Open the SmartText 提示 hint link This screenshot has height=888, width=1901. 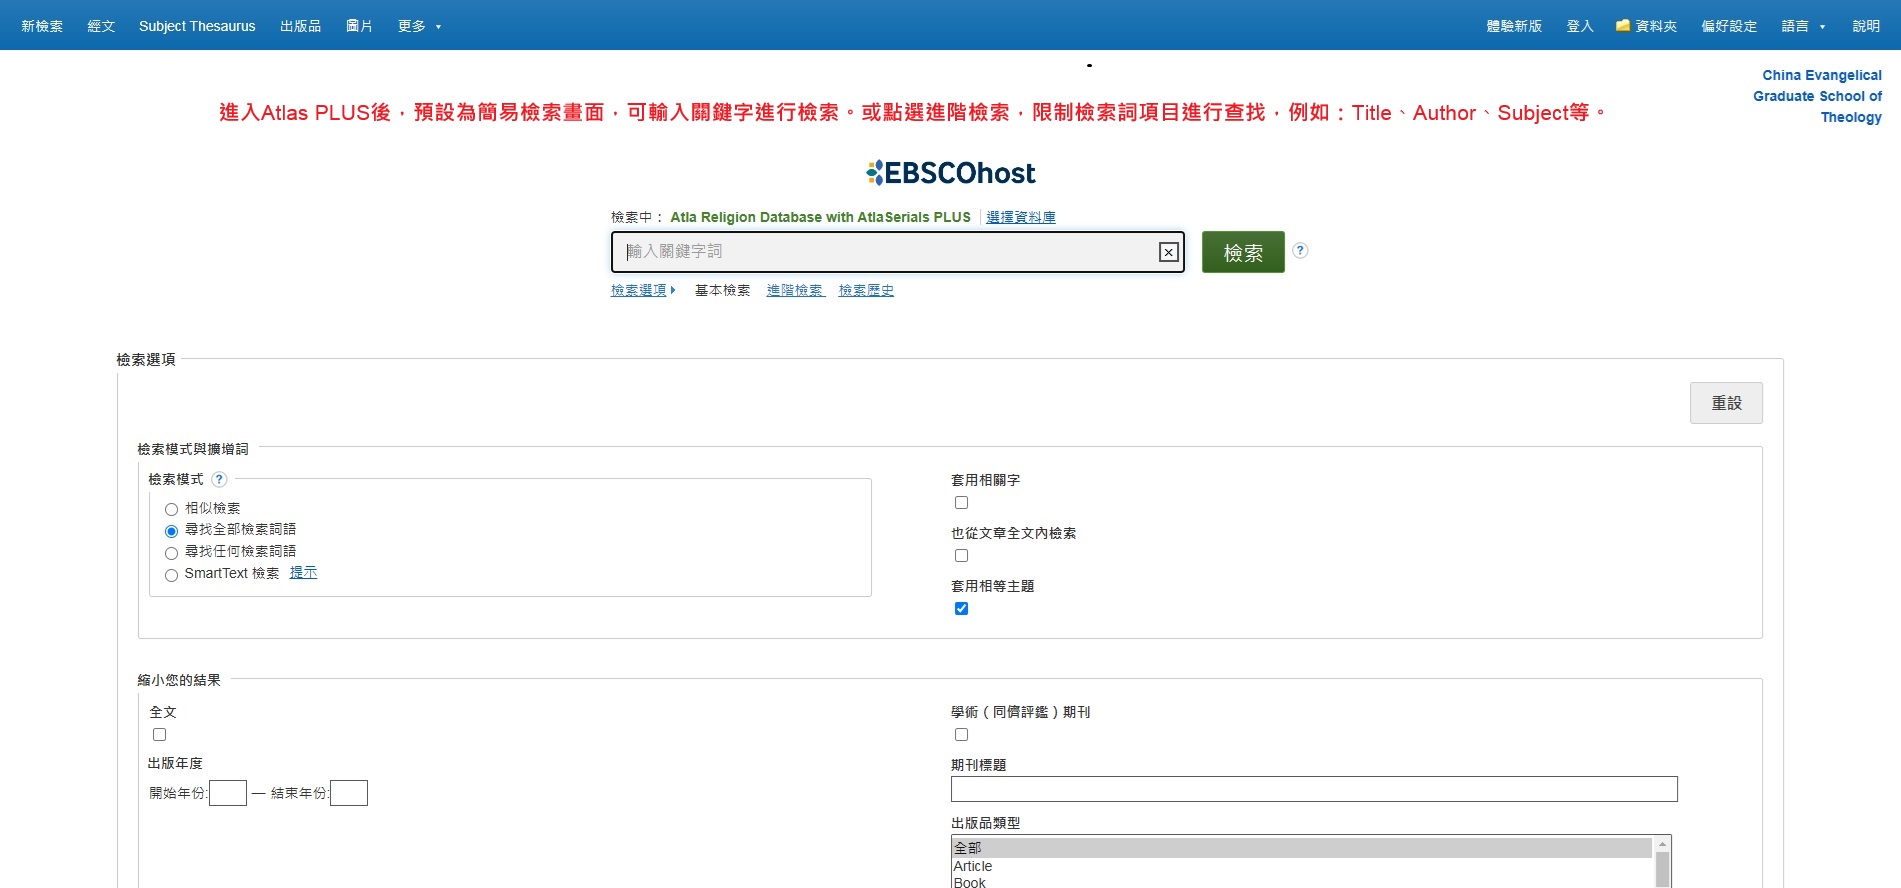[x=303, y=573]
